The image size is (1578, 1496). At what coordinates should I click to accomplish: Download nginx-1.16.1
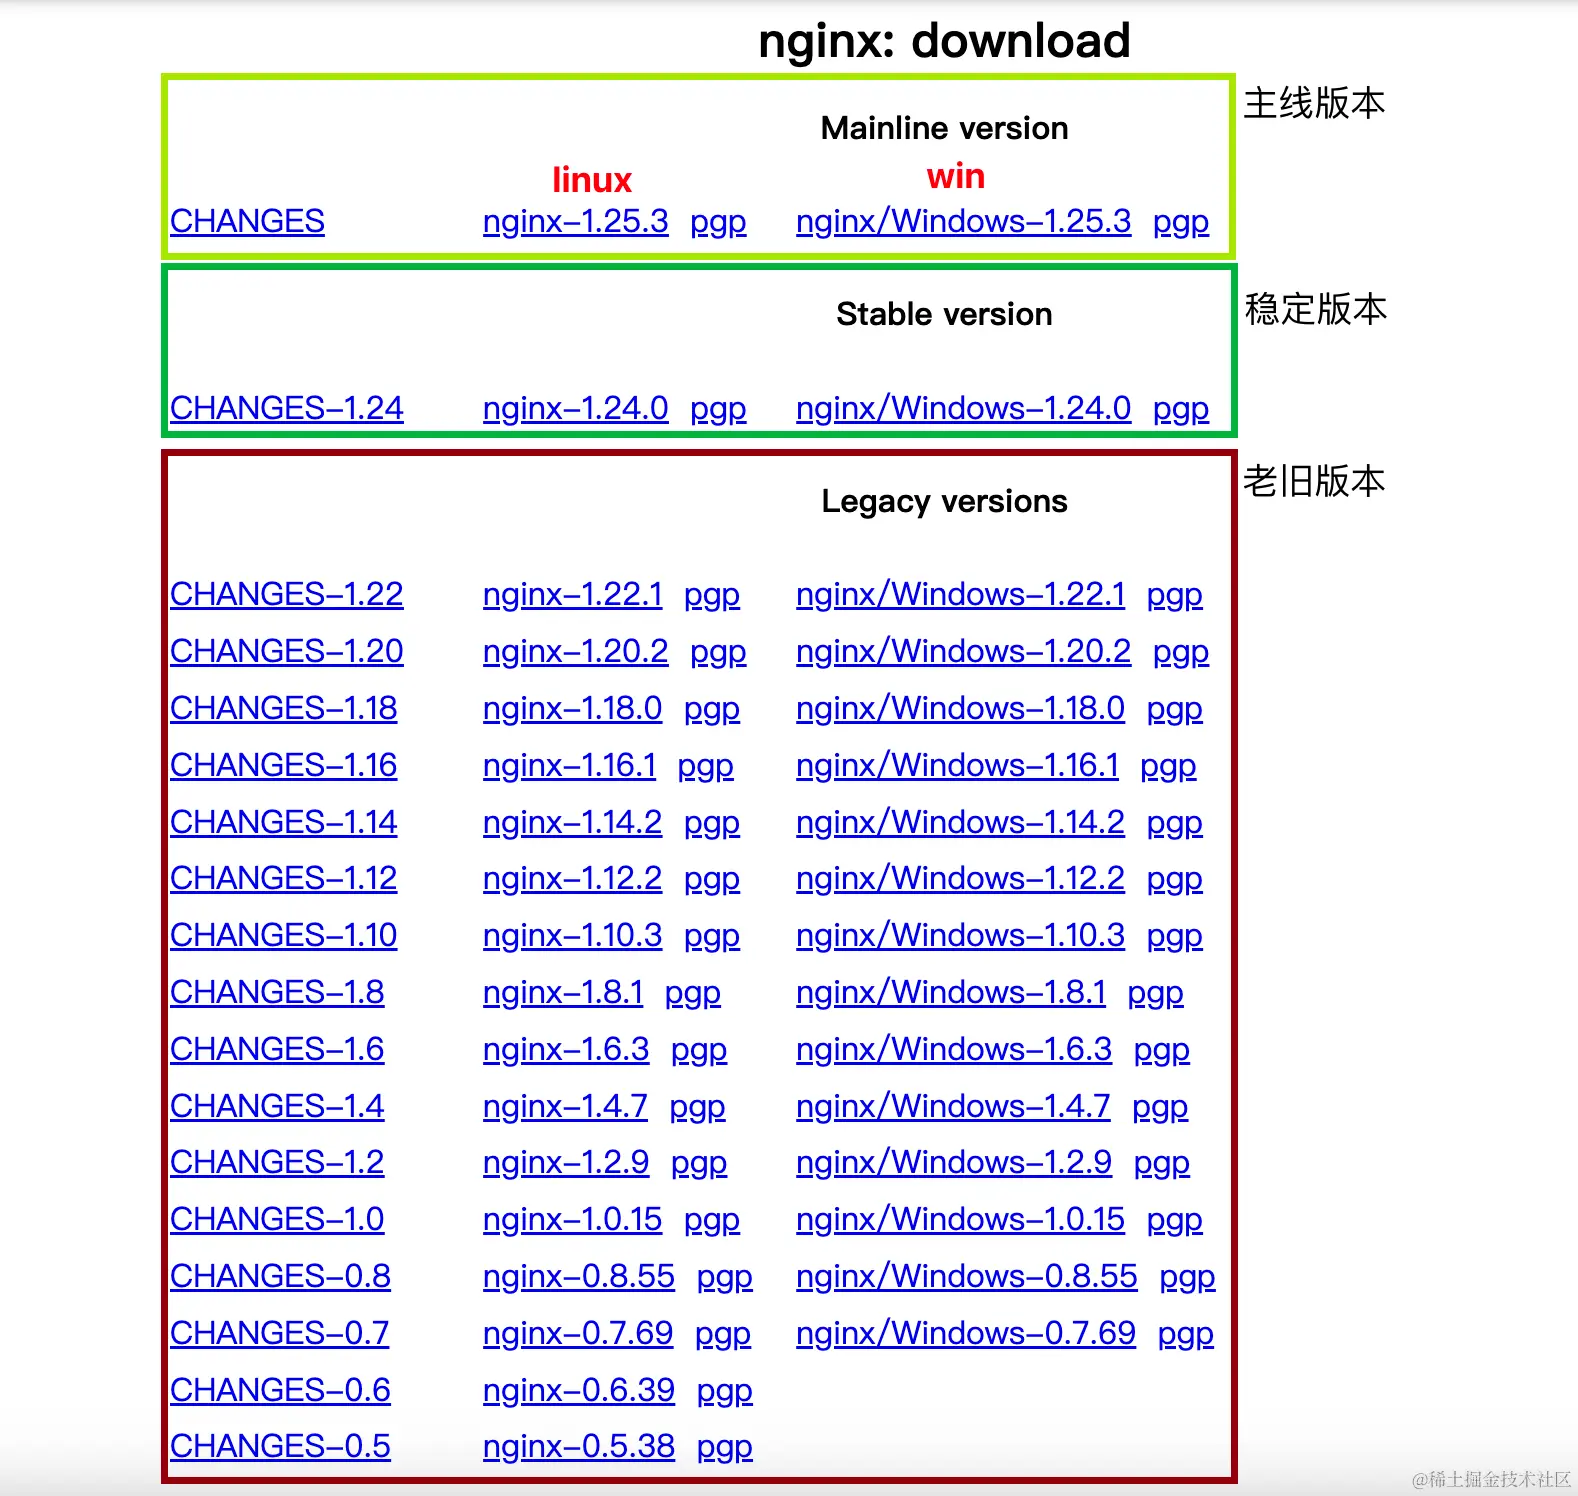(569, 765)
